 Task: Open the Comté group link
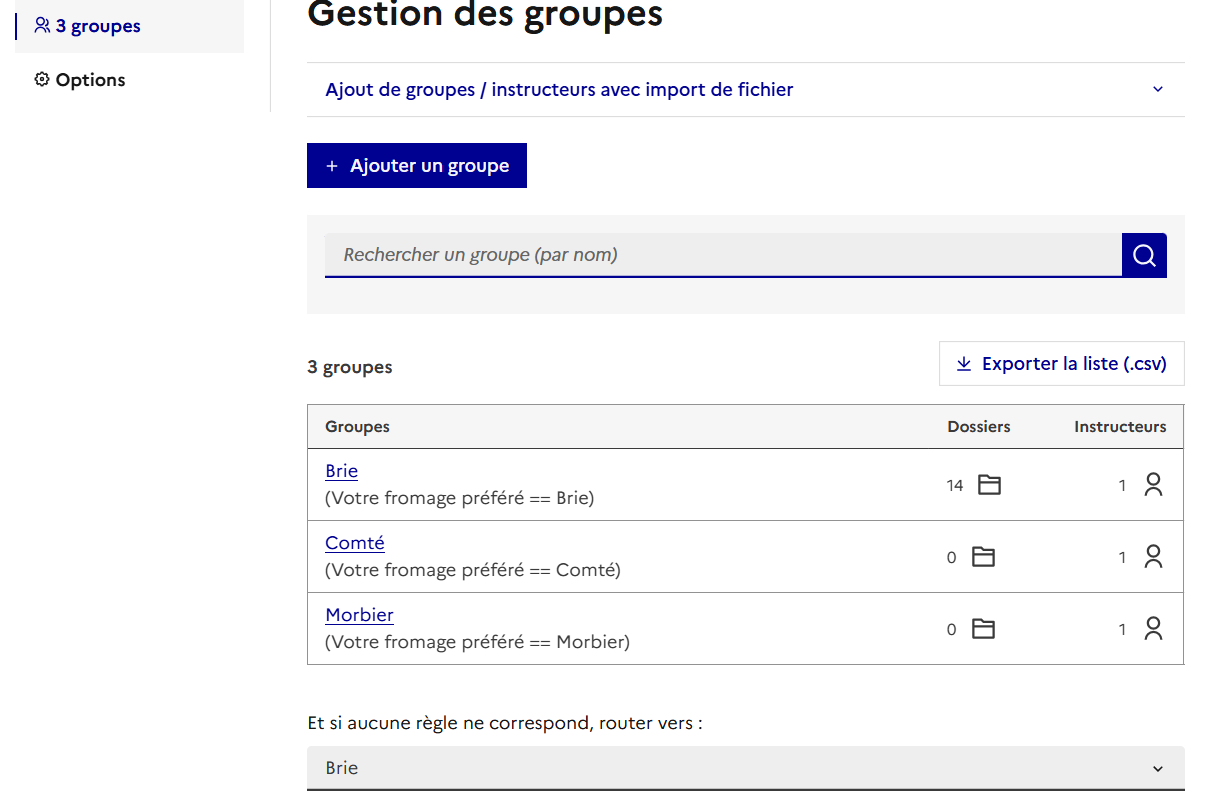[x=355, y=543]
